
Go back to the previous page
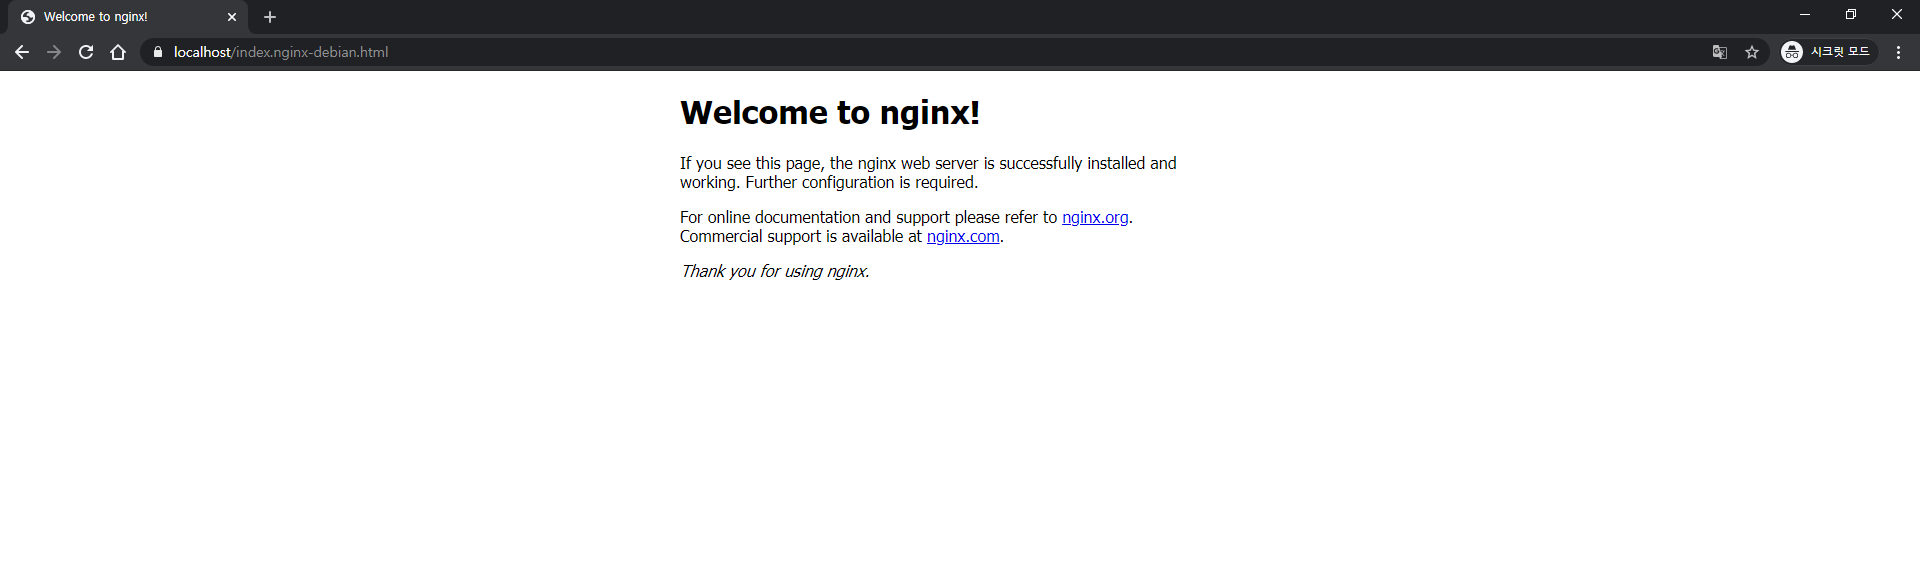point(22,52)
